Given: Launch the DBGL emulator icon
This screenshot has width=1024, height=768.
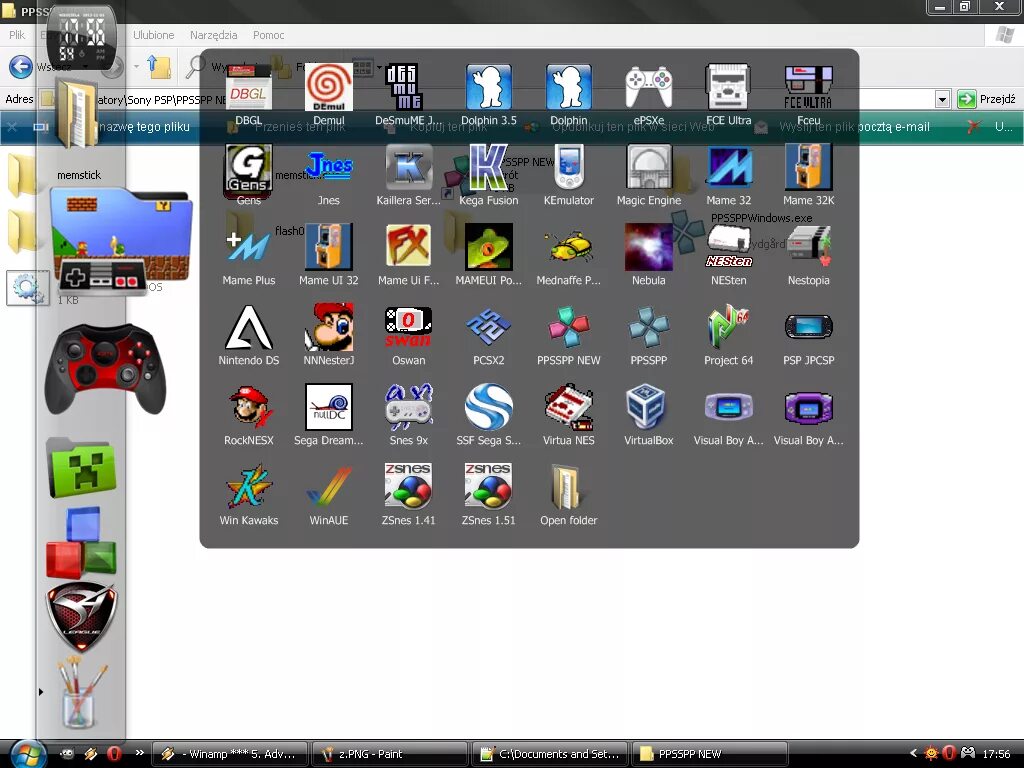Looking at the screenshot, I should point(248,88).
